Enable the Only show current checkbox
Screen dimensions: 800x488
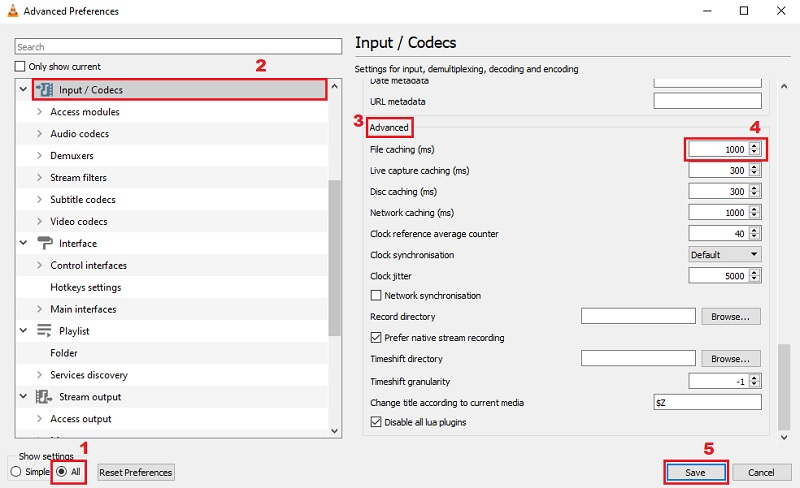[20, 66]
